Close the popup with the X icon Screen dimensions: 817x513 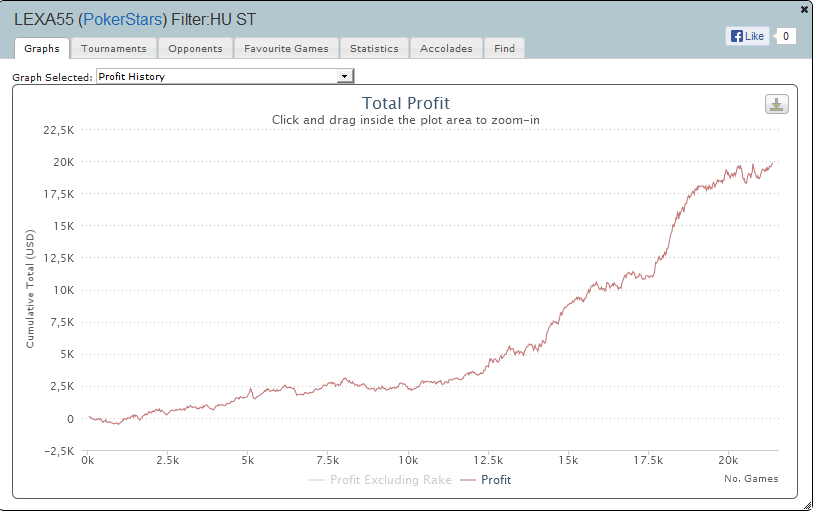click(x=804, y=9)
